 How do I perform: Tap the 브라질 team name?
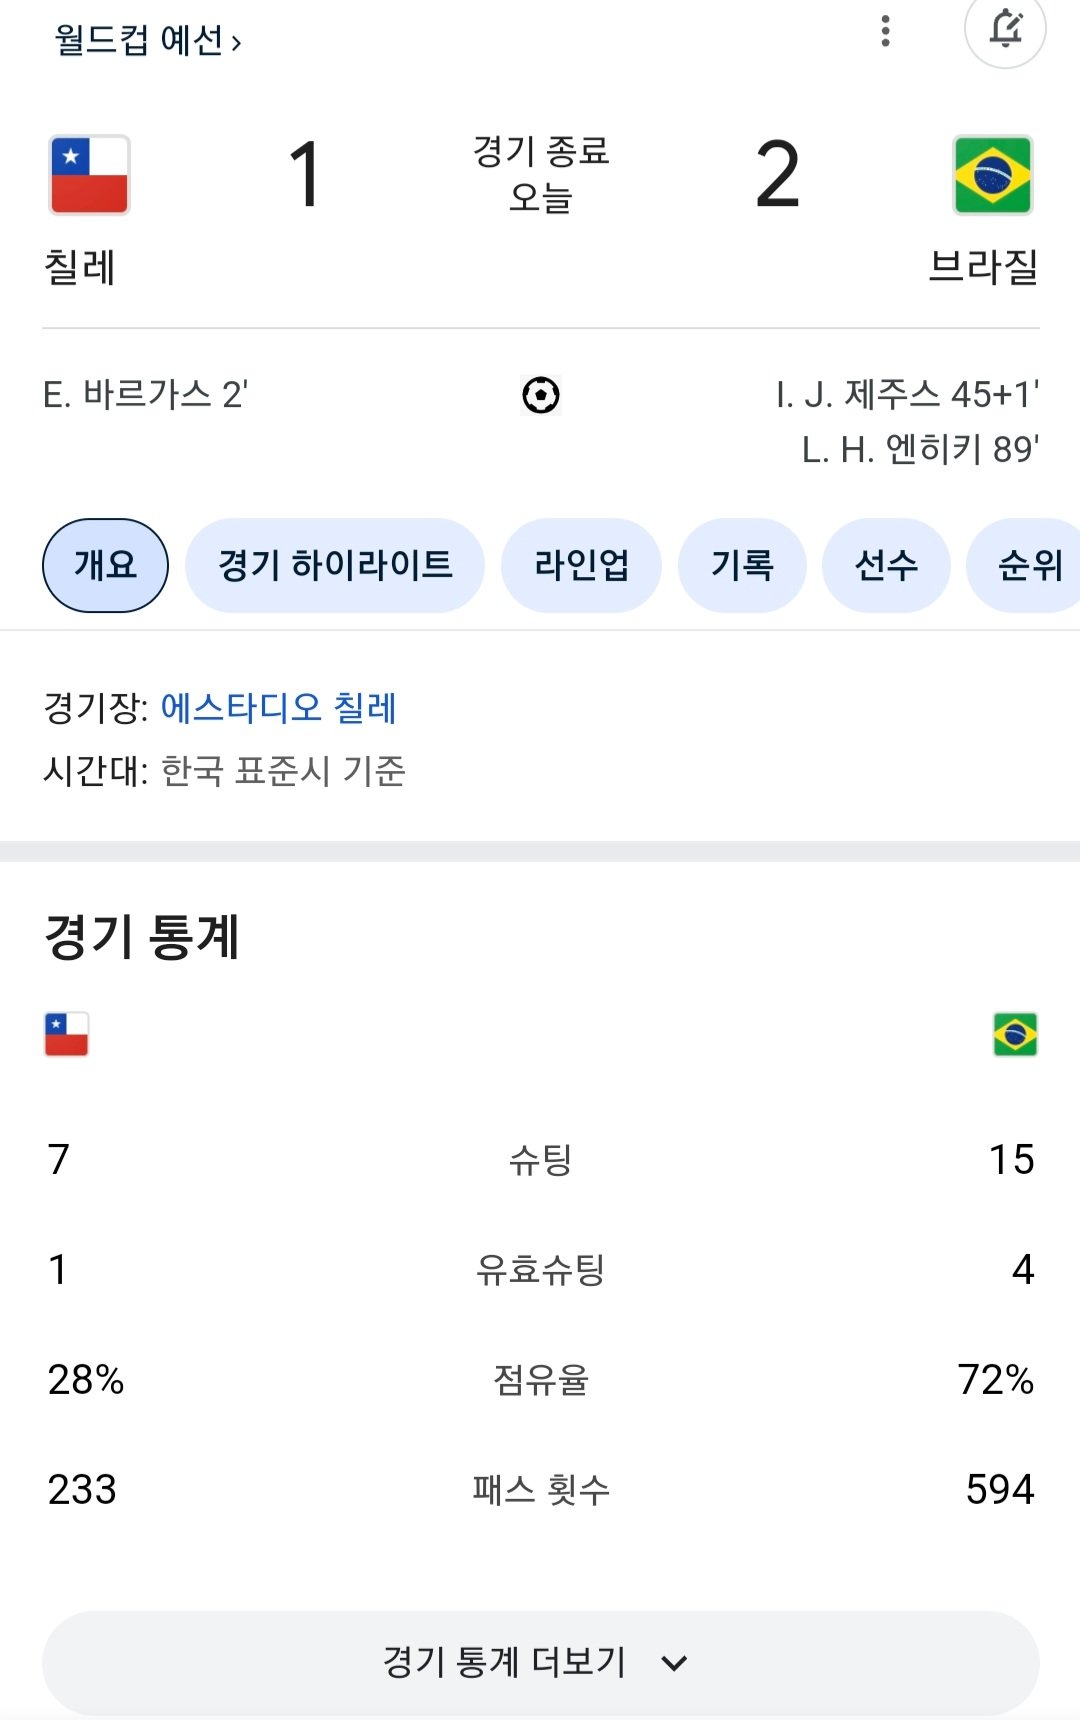(x=983, y=267)
